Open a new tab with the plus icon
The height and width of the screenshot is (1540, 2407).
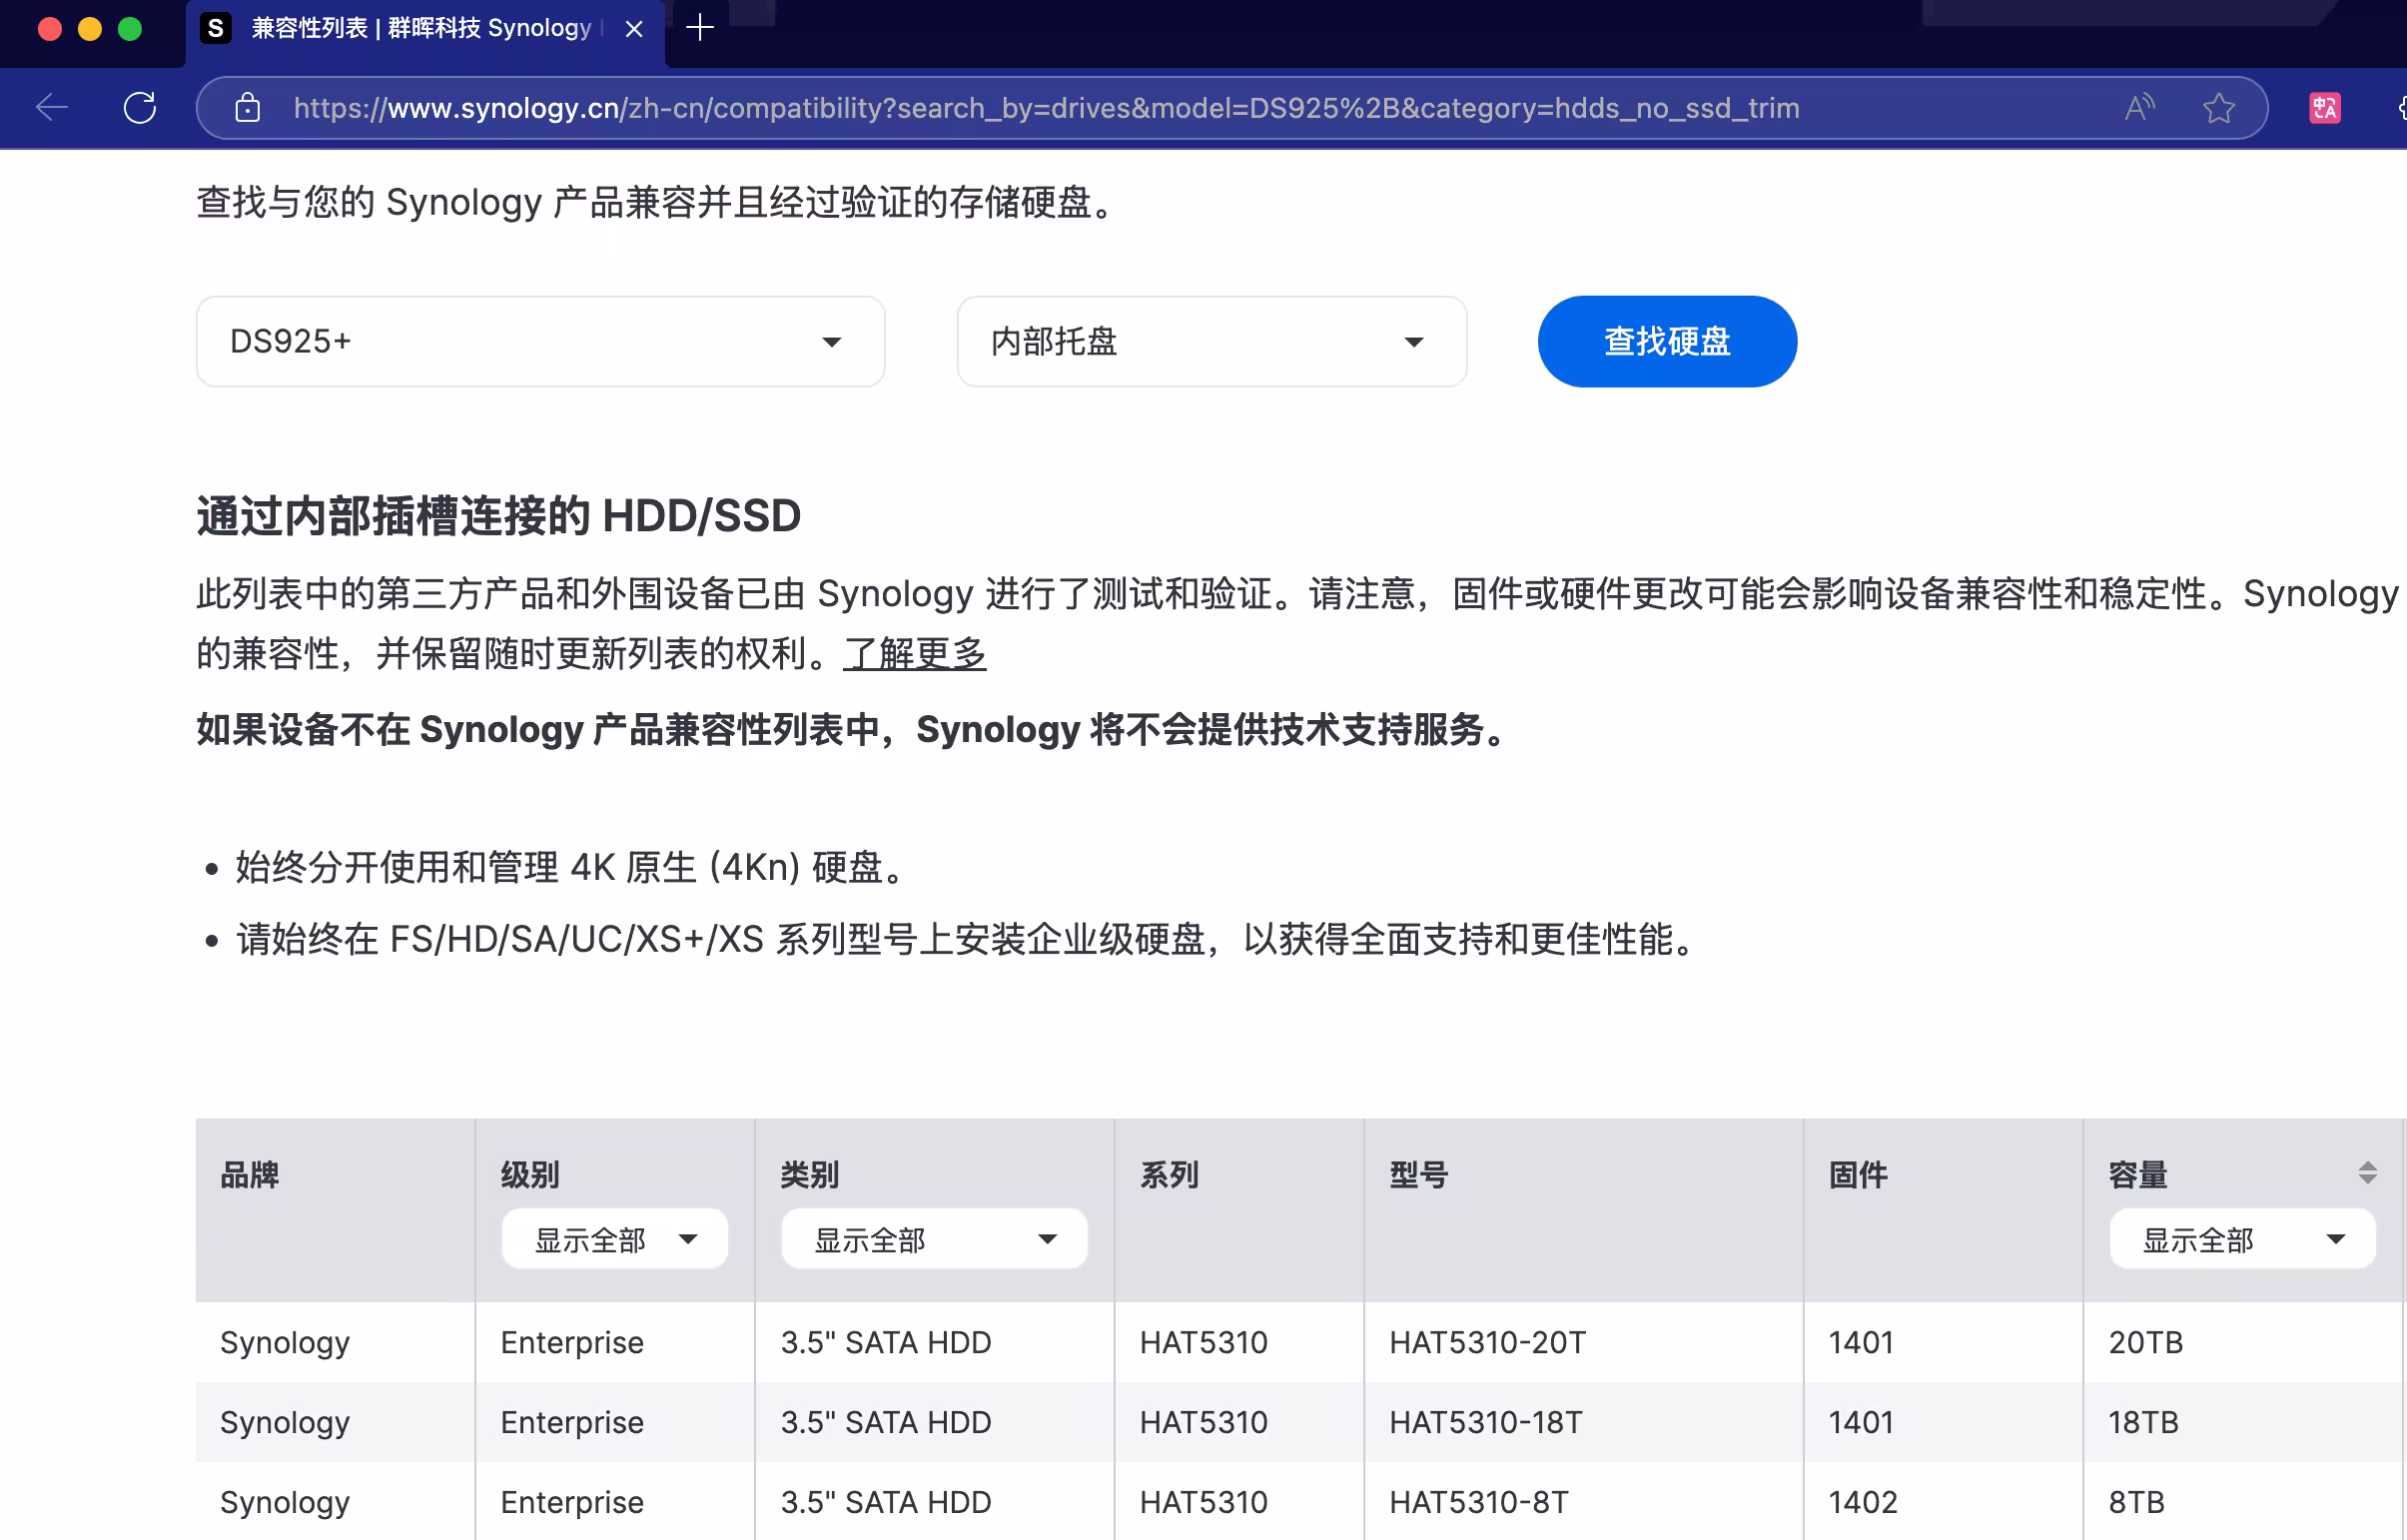[x=700, y=28]
